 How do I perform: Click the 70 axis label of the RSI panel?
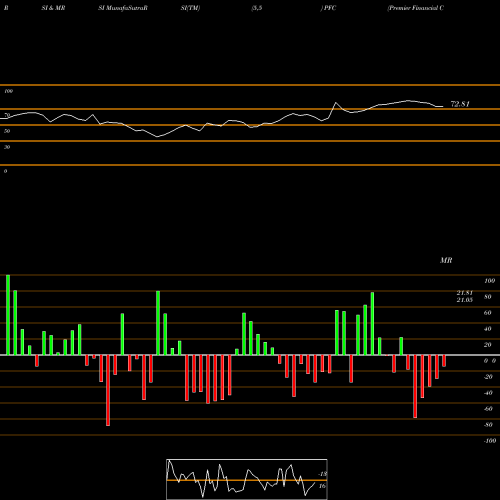click(x=7, y=115)
